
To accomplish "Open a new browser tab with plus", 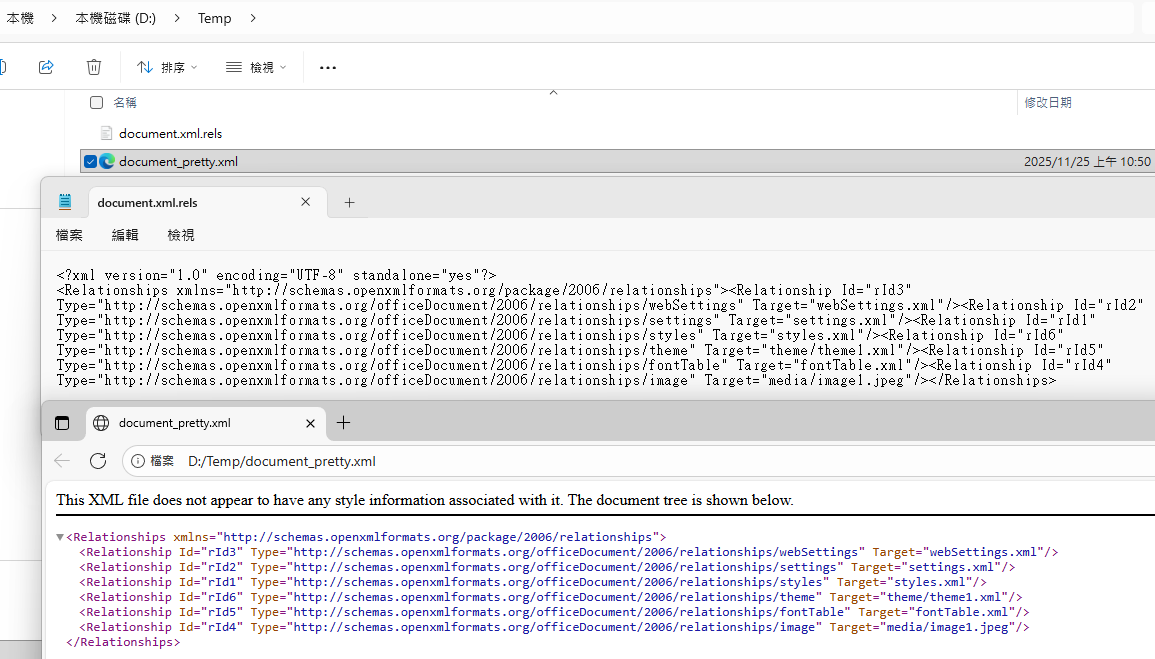I will [x=343, y=423].
